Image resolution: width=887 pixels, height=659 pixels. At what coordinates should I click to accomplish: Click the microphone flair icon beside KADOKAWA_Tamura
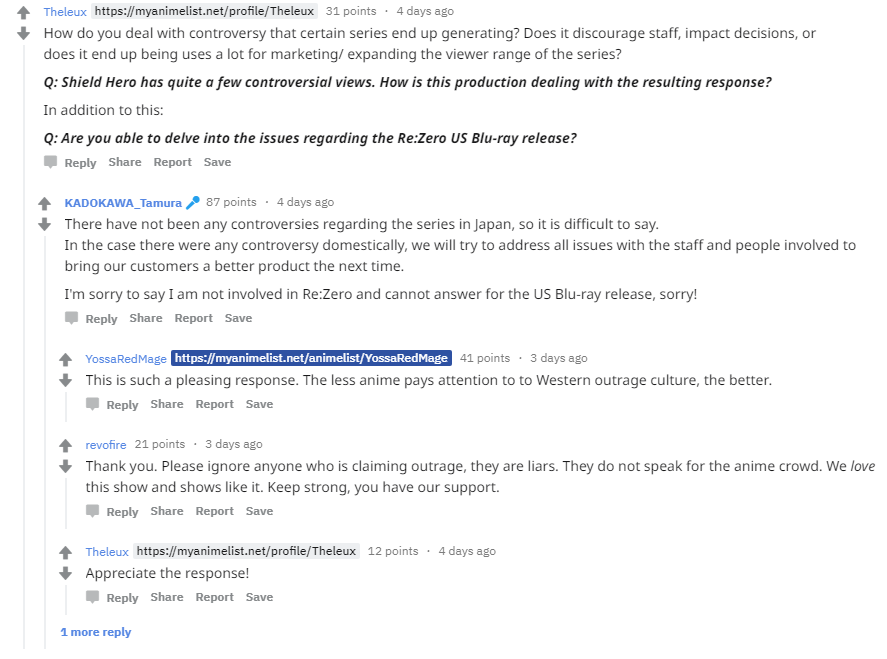point(193,203)
